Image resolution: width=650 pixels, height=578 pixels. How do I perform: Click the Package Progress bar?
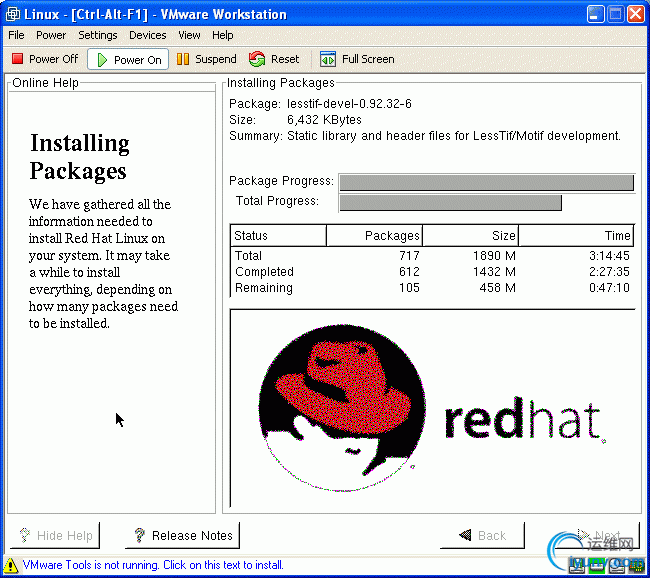click(487, 182)
